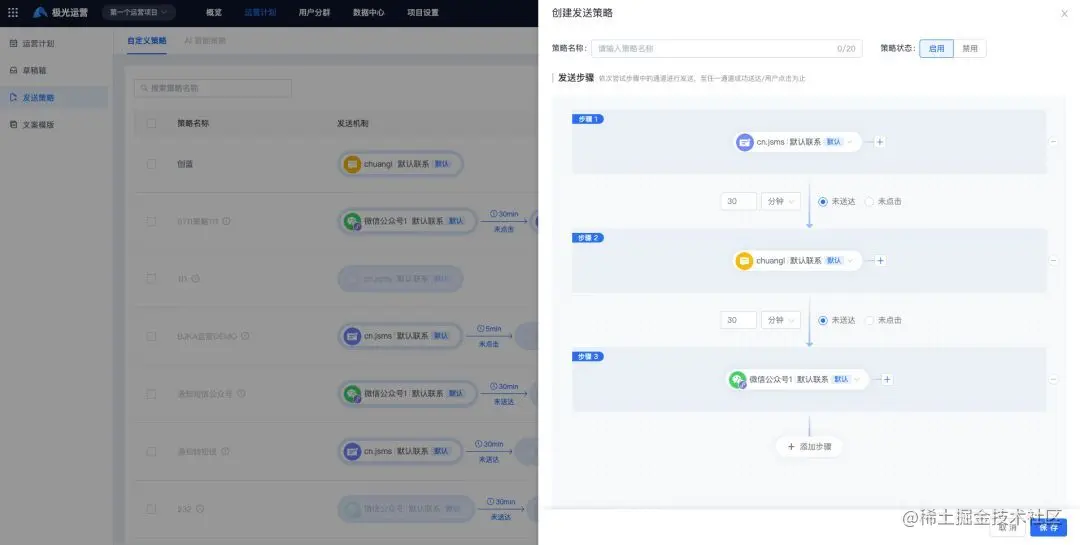Tick the checkbox for the 111 row
This screenshot has width=1080, height=545.
coord(152,278)
